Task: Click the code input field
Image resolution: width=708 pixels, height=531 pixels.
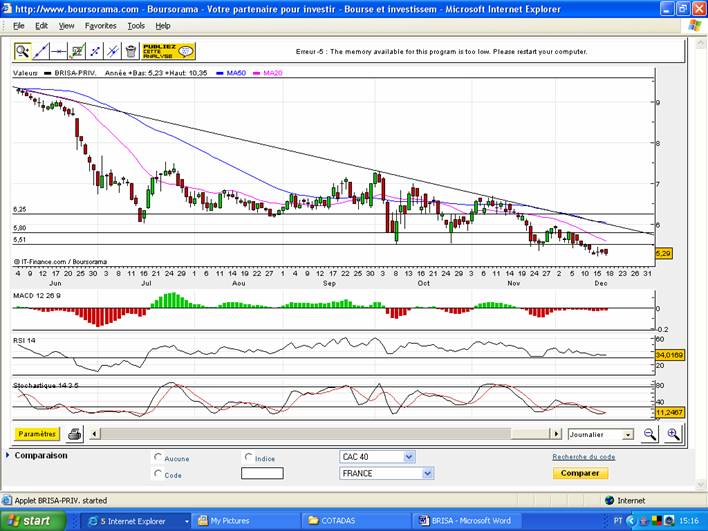Action: pyautogui.click(x=262, y=473)
